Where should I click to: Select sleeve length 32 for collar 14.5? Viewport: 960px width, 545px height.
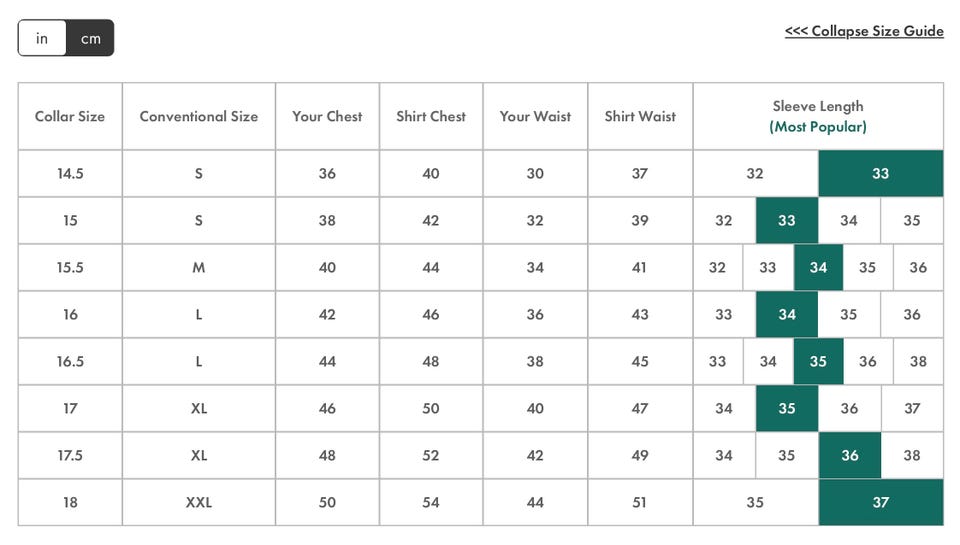(755, 173)
